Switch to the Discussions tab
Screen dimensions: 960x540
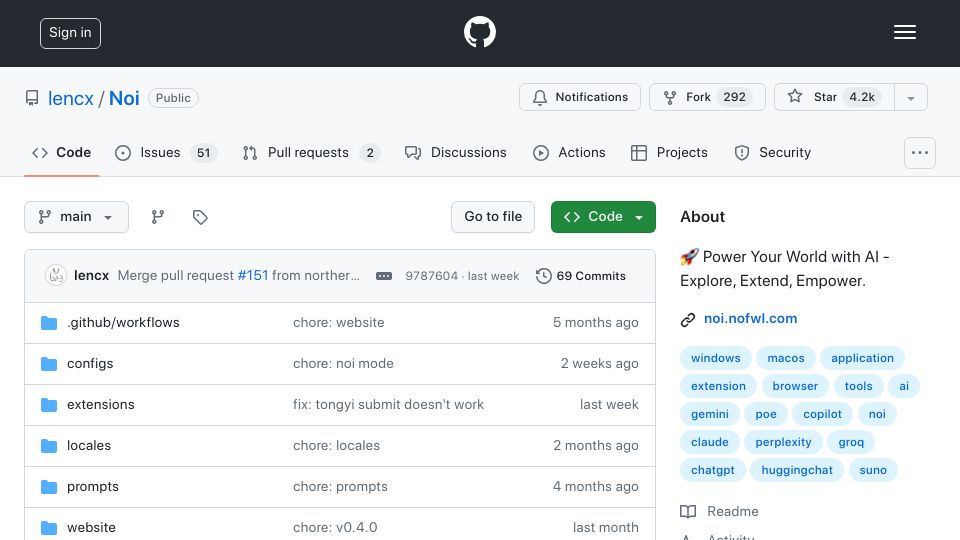(x=456, y=152)
